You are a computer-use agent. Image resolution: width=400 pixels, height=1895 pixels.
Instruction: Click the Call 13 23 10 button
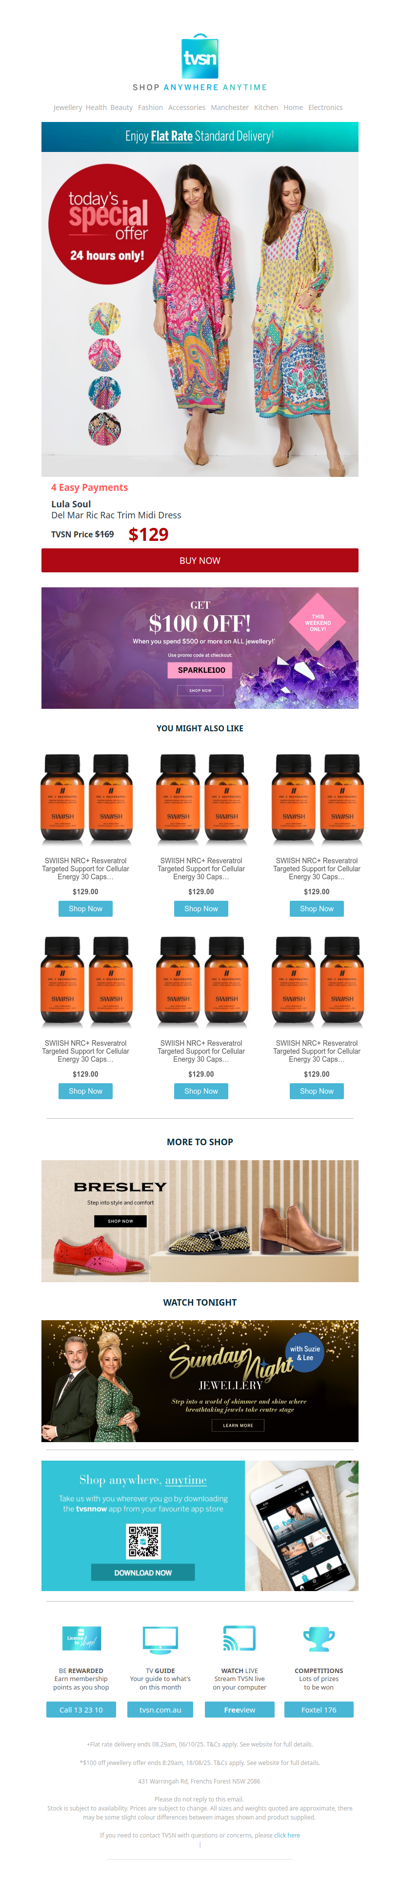pyautogui.click(x=81, y=1710)
